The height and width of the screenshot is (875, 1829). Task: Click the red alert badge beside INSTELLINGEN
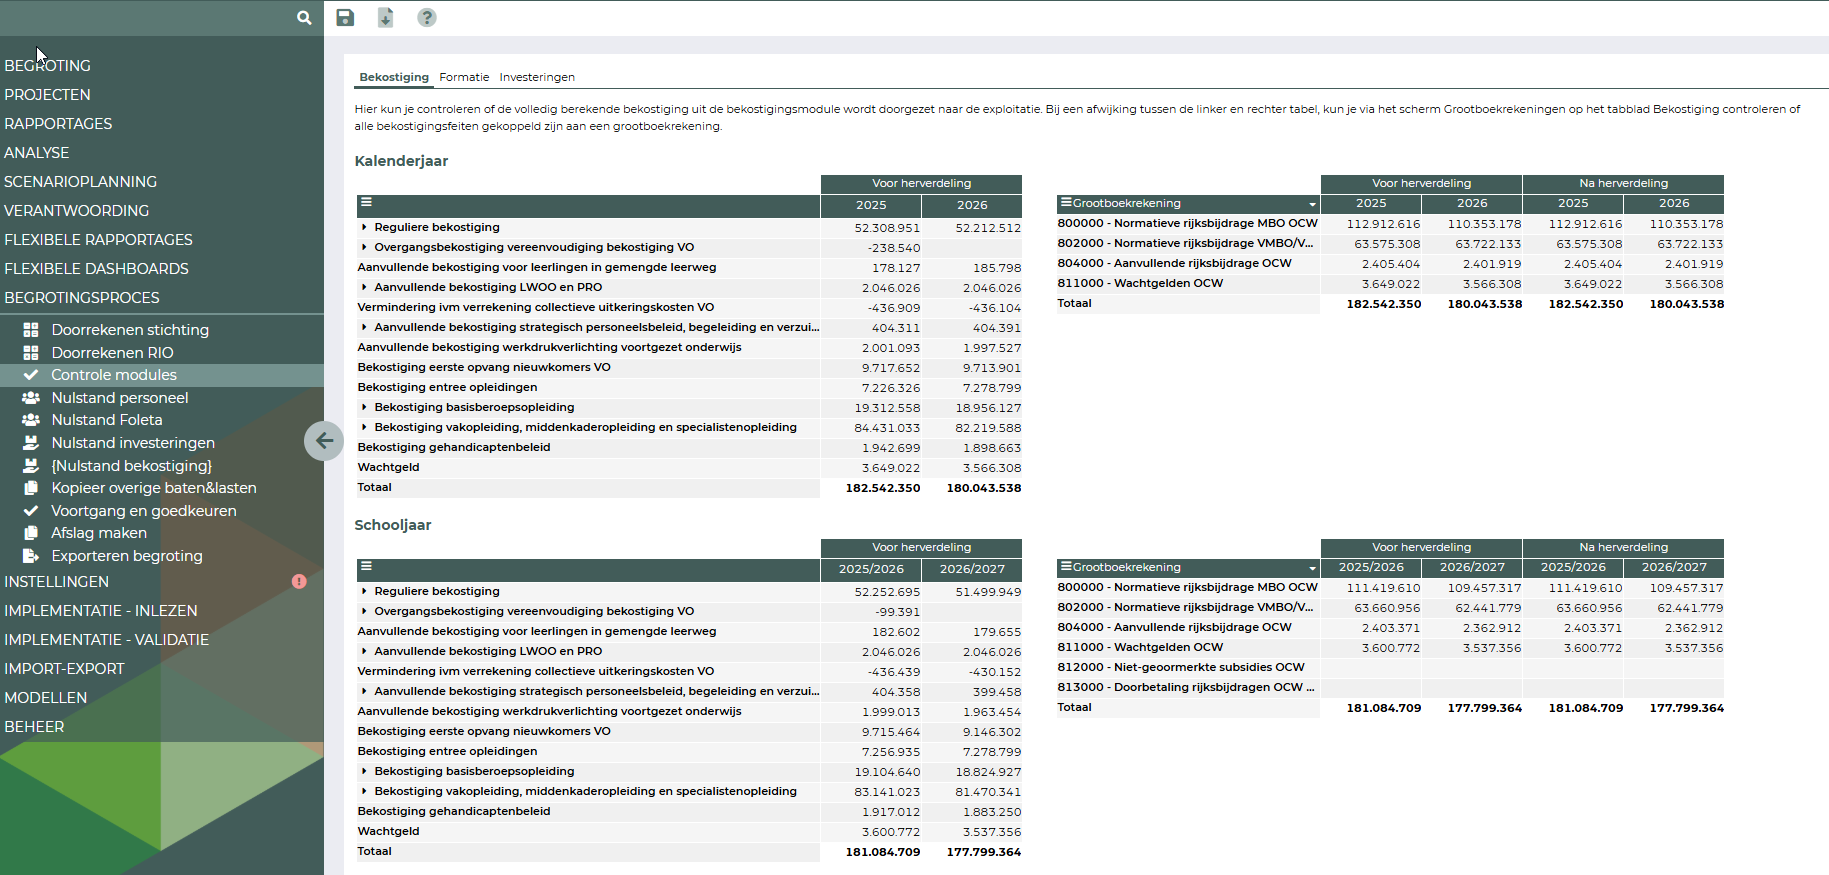pos(299,581)
